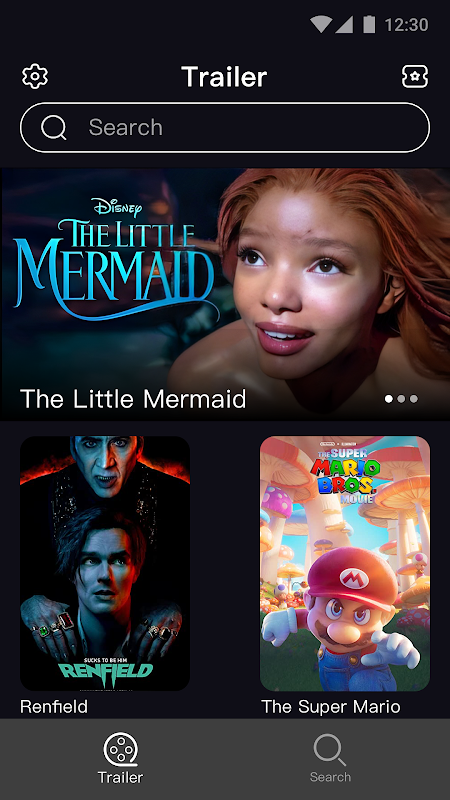Select the first carousel page dot
The width and height of the screenshot is (450, 800).
tap(389, 398)
